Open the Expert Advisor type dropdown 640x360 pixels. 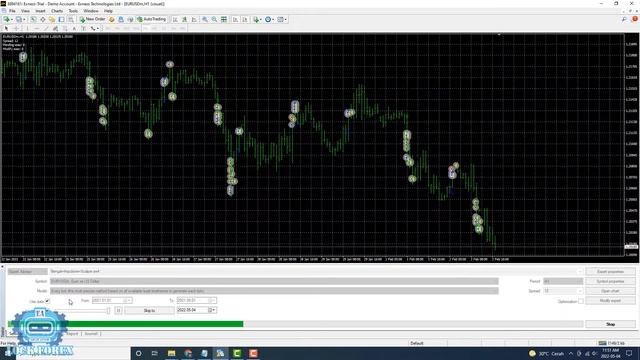pyautogui.click(x=28, y=271)
